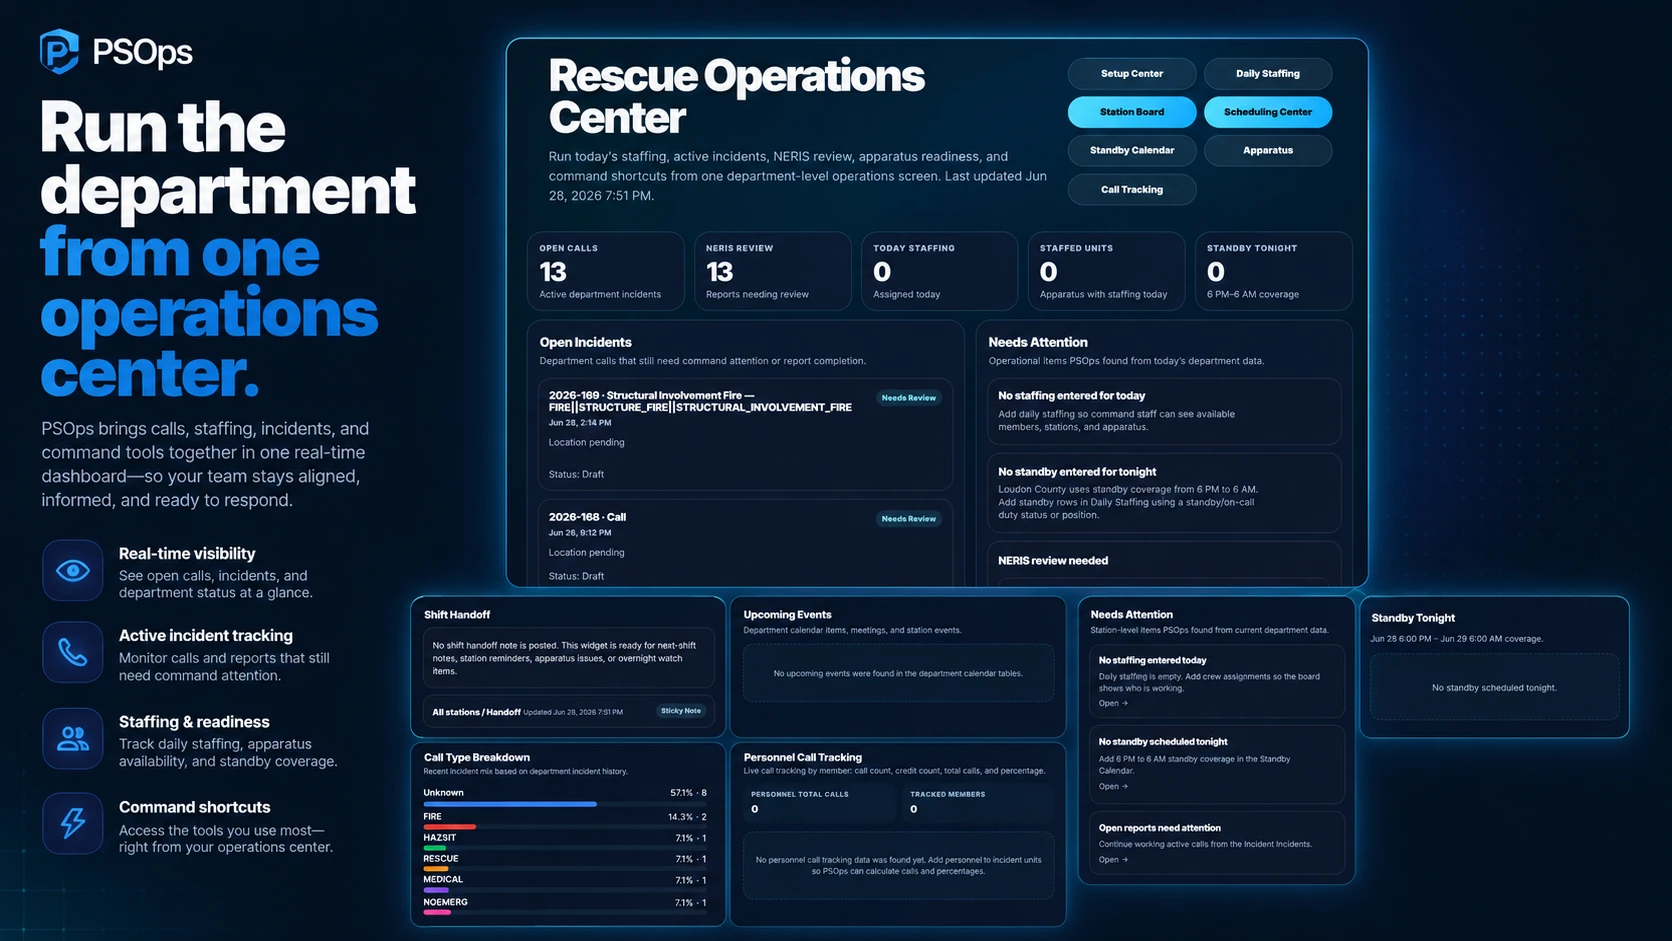Click Open link under No staffing entered today
The image size is (1672, 941).
coord(1113,703)
